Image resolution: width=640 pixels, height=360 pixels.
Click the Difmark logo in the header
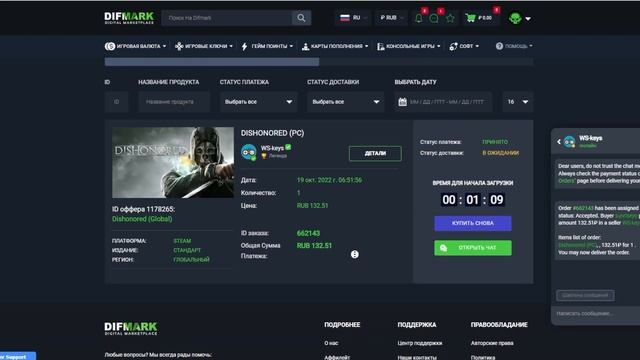tap(129, 18)
